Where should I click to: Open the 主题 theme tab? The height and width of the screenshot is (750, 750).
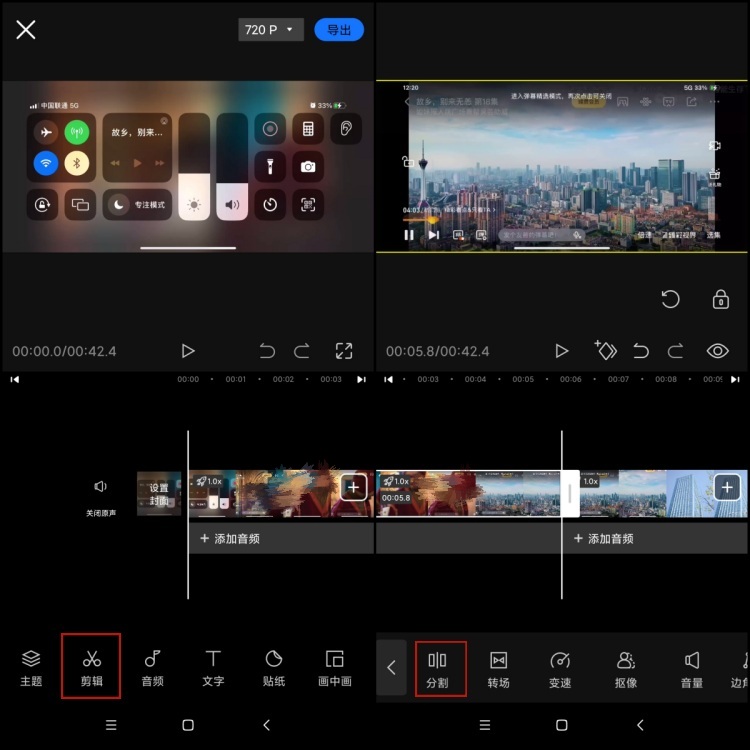tap(31, 668)
